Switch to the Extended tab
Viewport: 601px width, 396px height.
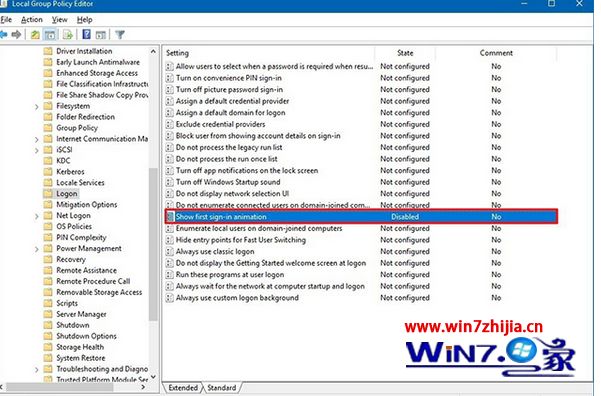point(183,388)
